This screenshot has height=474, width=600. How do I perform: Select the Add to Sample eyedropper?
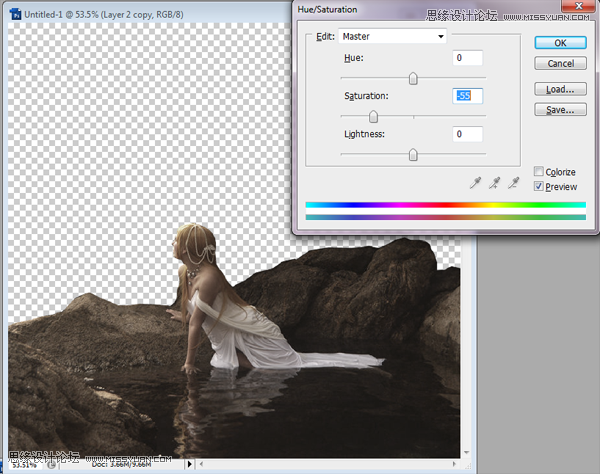pyautogui.click(x=494, y=183)
